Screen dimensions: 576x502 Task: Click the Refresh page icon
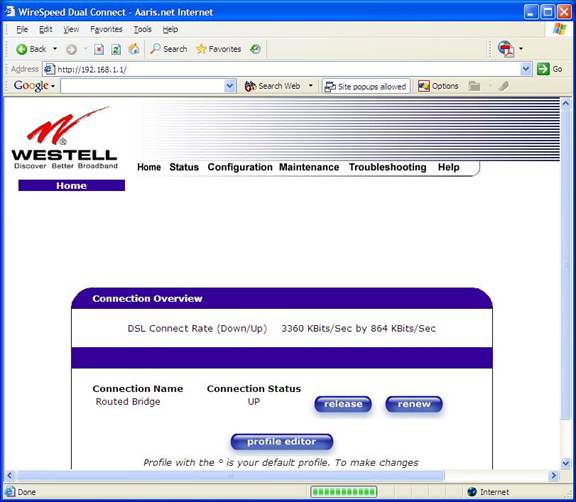tap(116, 49)
